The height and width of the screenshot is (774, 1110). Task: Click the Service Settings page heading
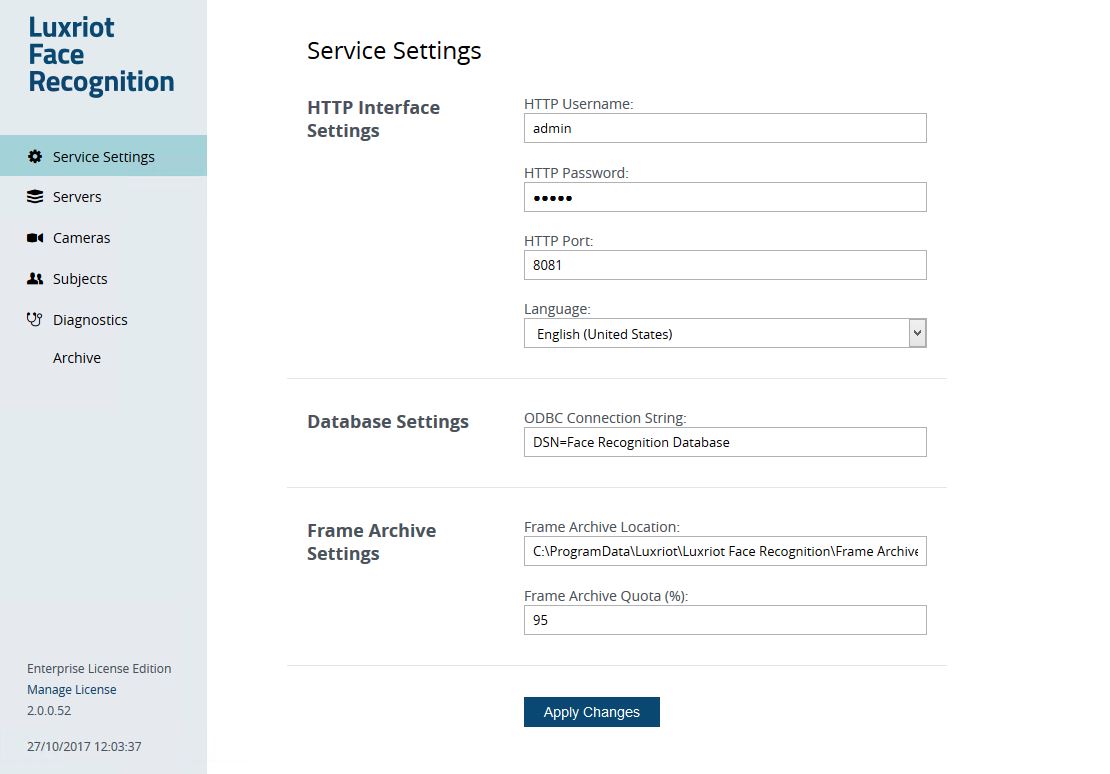coord(394,51)
